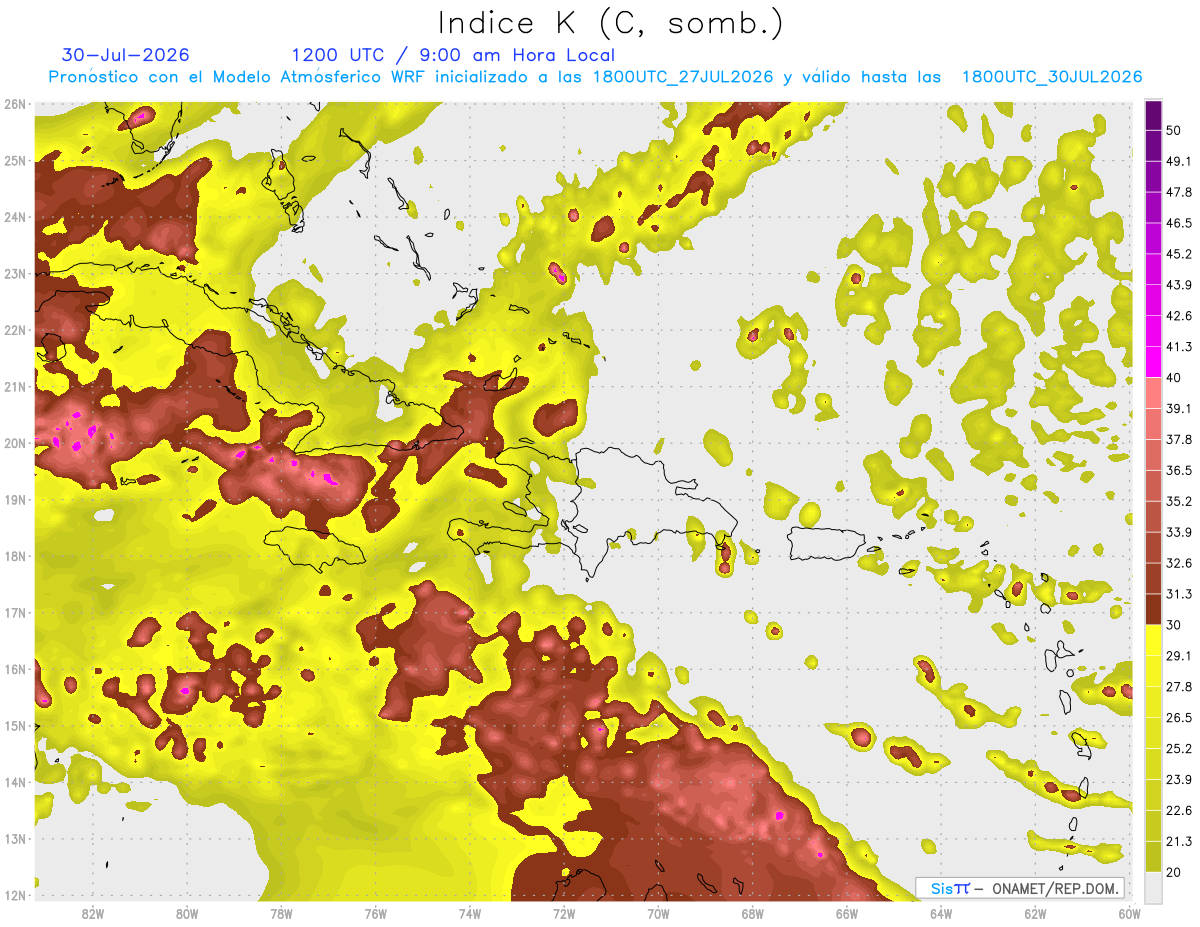Screen dimensions: 1200x927
Task: Click the colorbar value 46.5
Action: [1179, 223]
